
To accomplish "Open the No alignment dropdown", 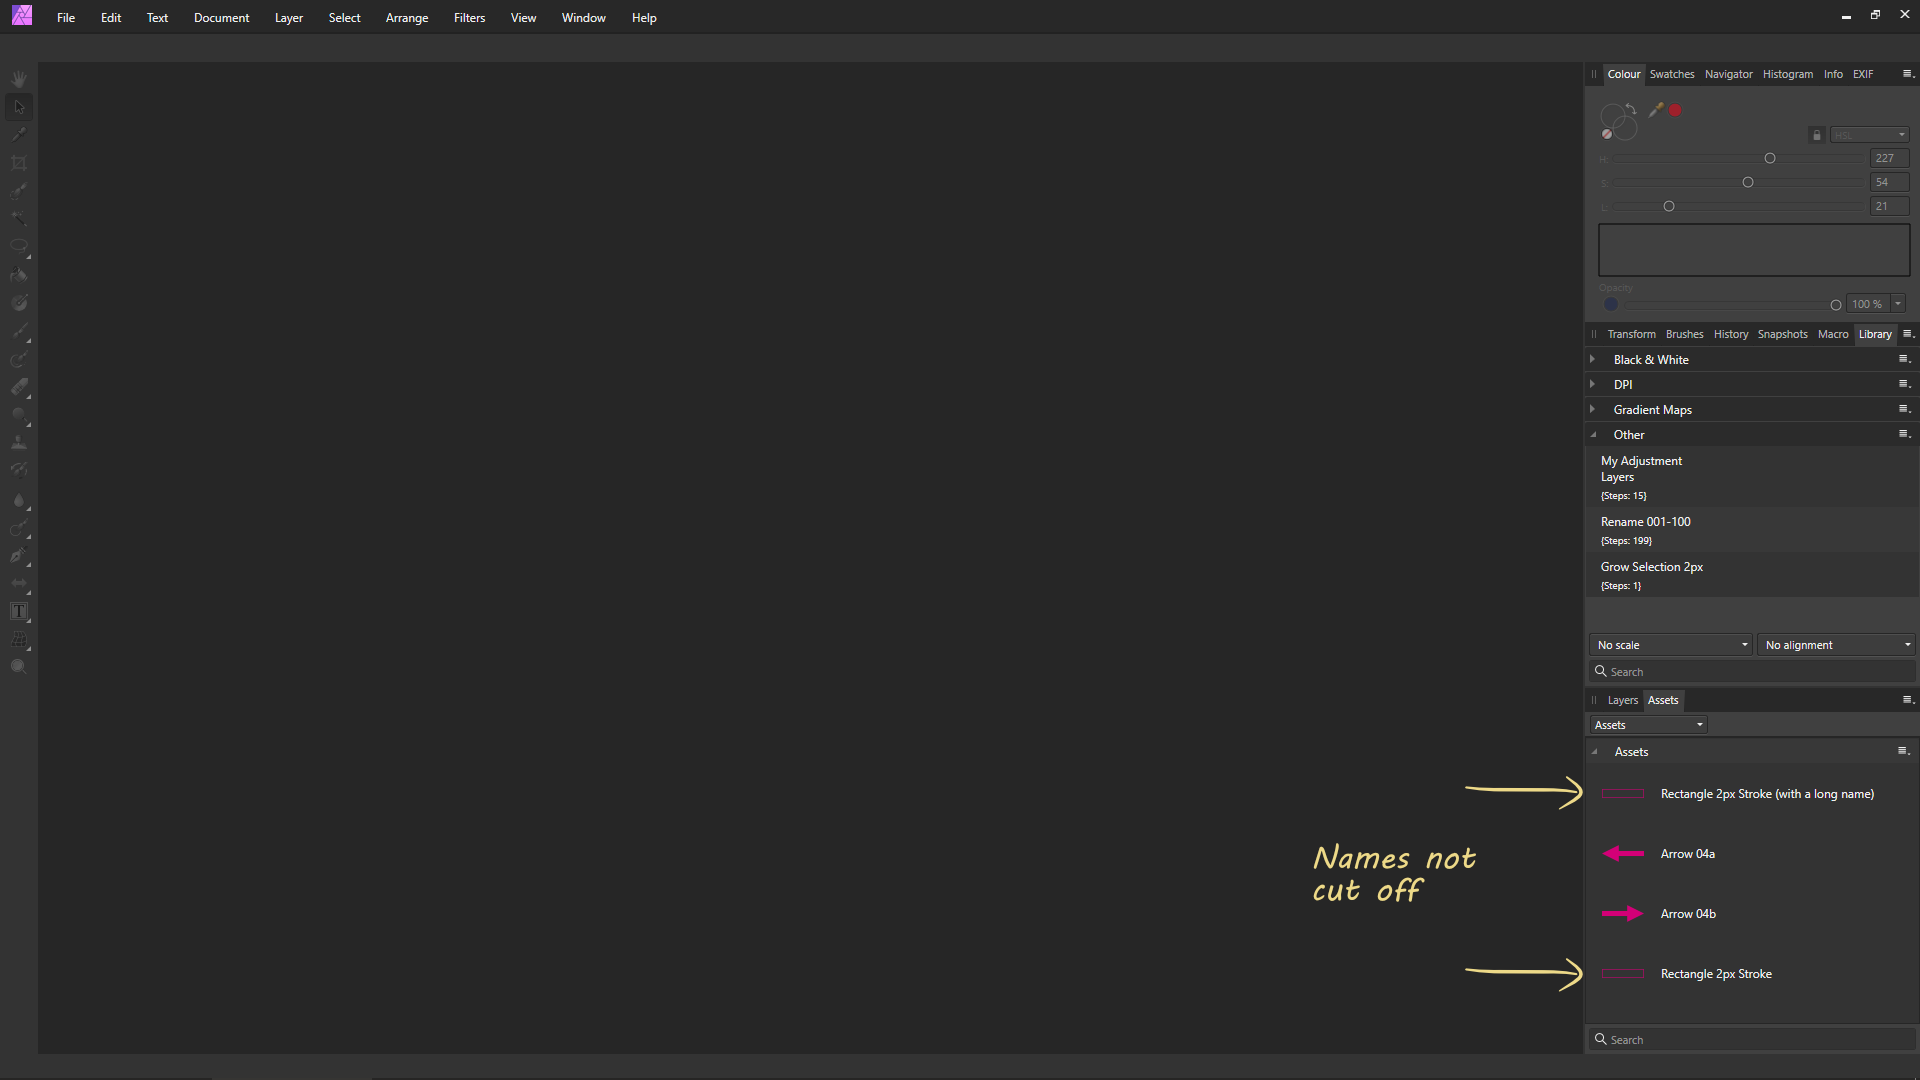I will click(x=1837, y=645).
